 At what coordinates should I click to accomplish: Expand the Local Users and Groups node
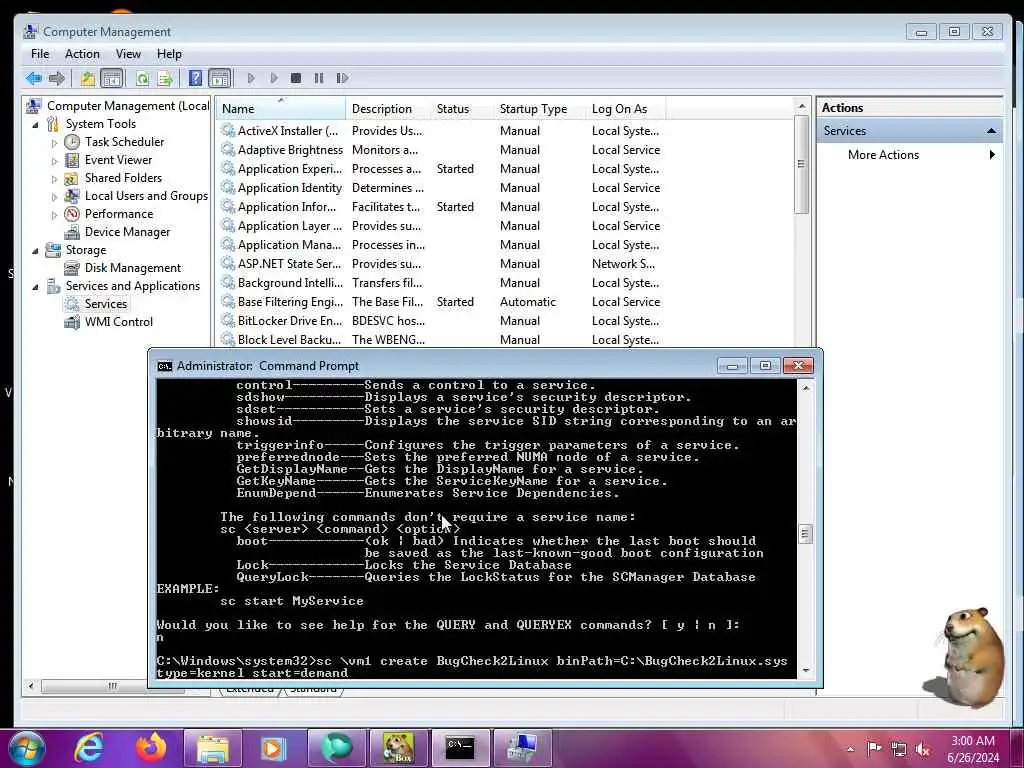54,197
